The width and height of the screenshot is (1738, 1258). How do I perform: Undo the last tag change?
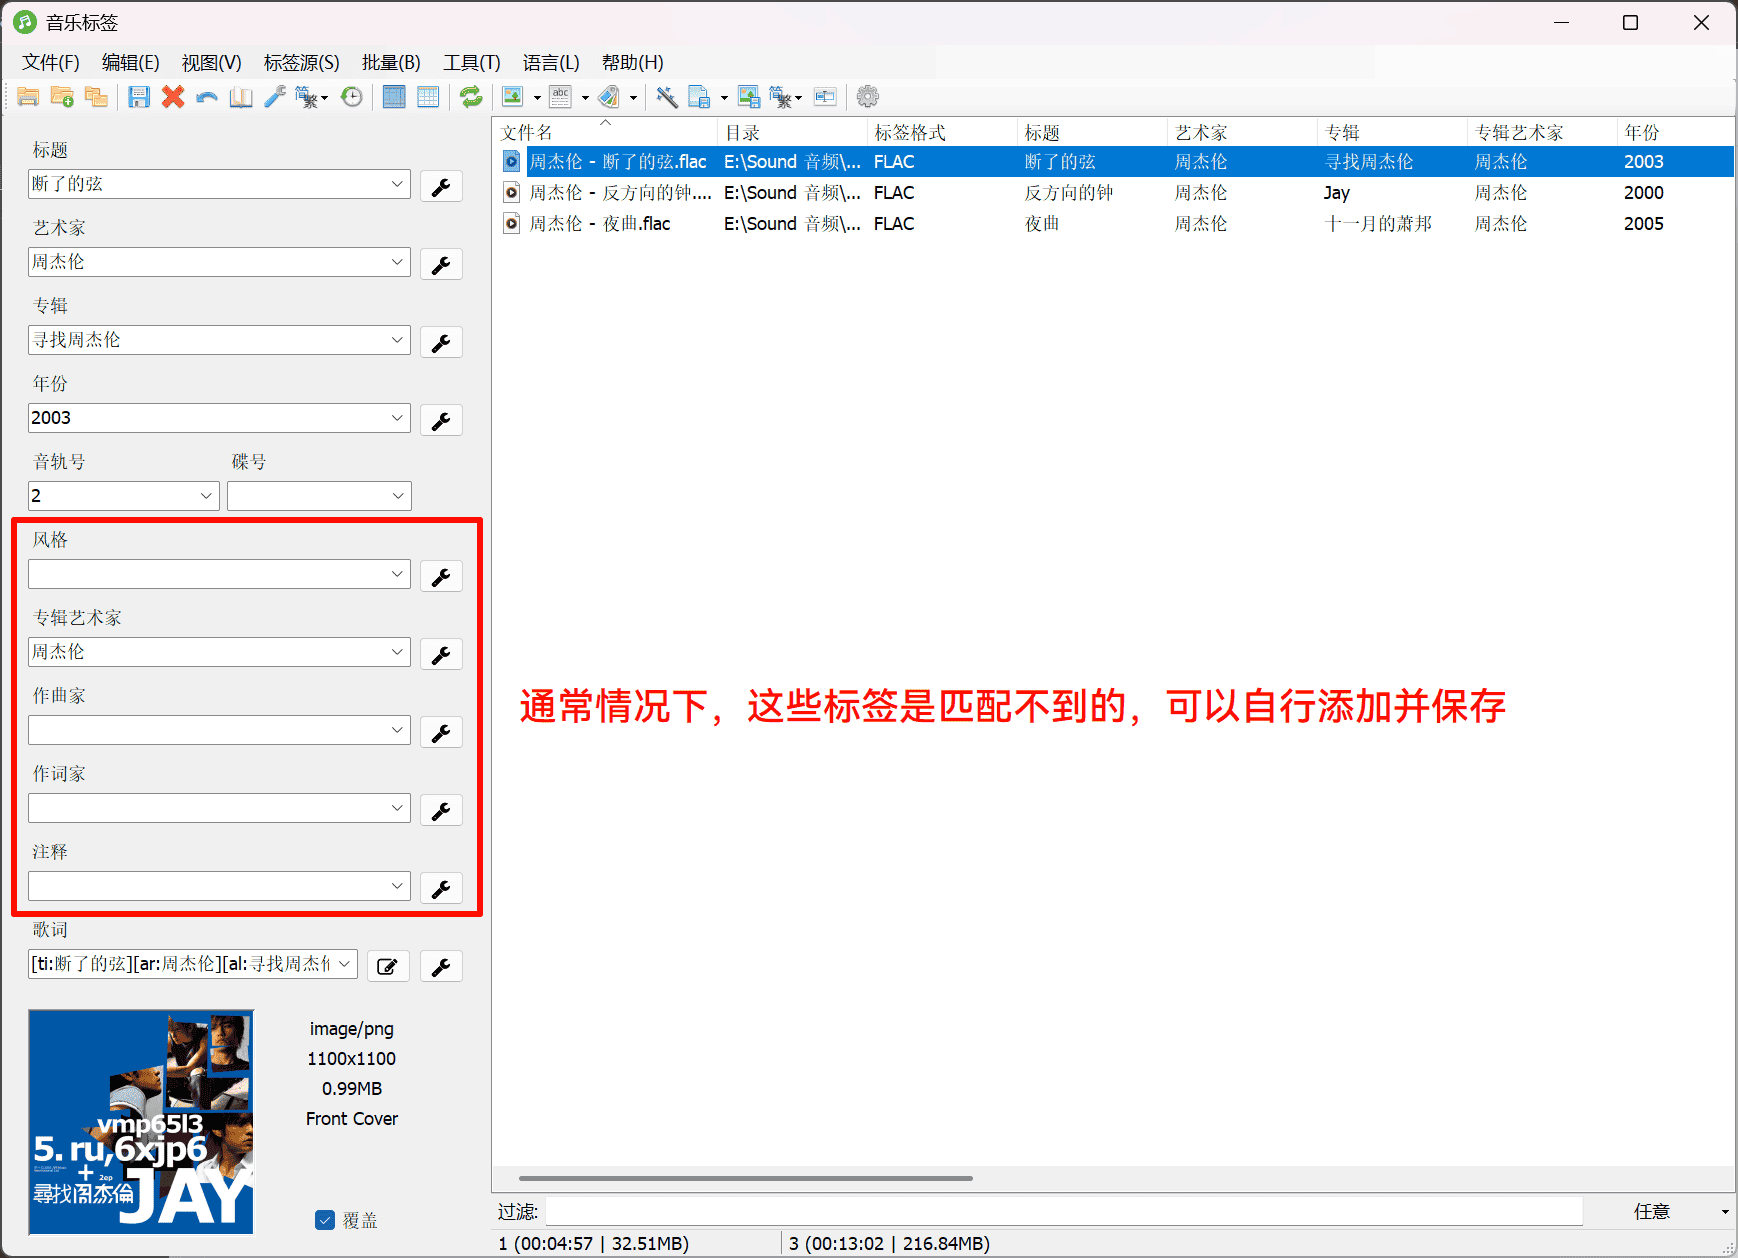coord(206,96)
